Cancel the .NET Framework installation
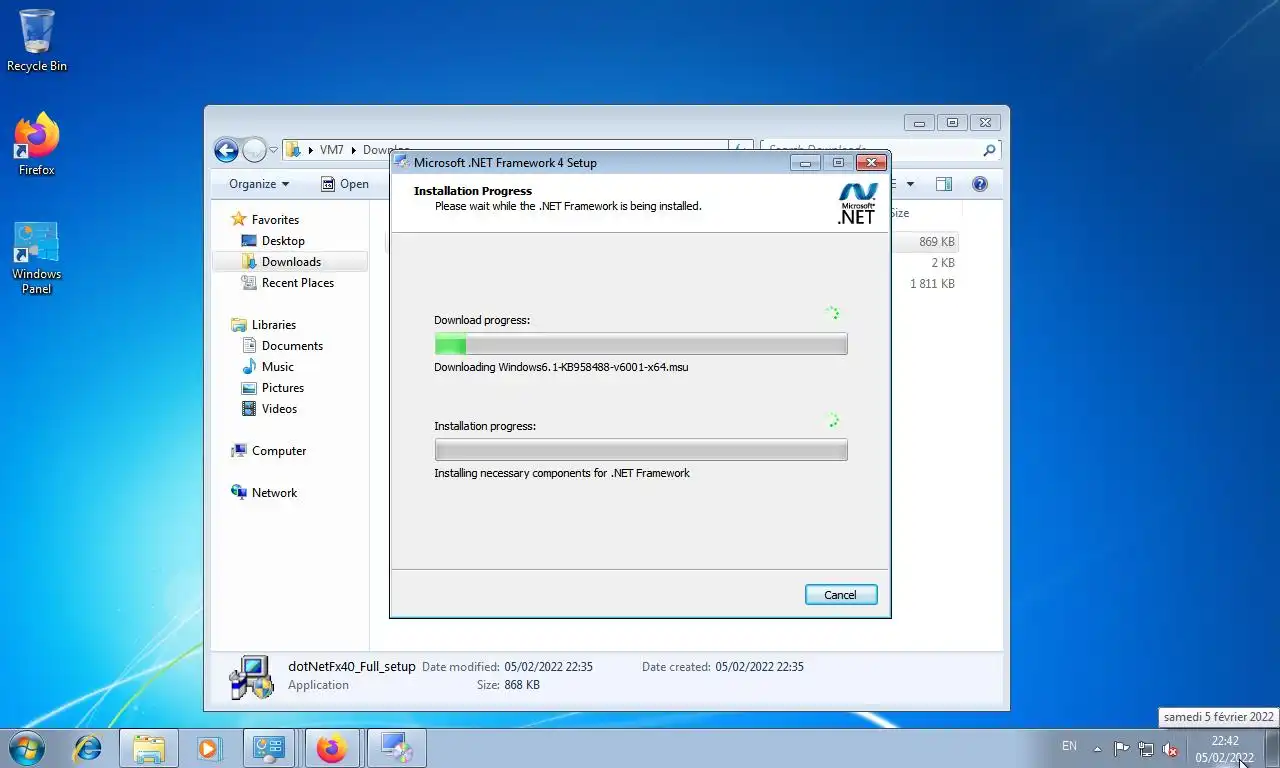 840,594
